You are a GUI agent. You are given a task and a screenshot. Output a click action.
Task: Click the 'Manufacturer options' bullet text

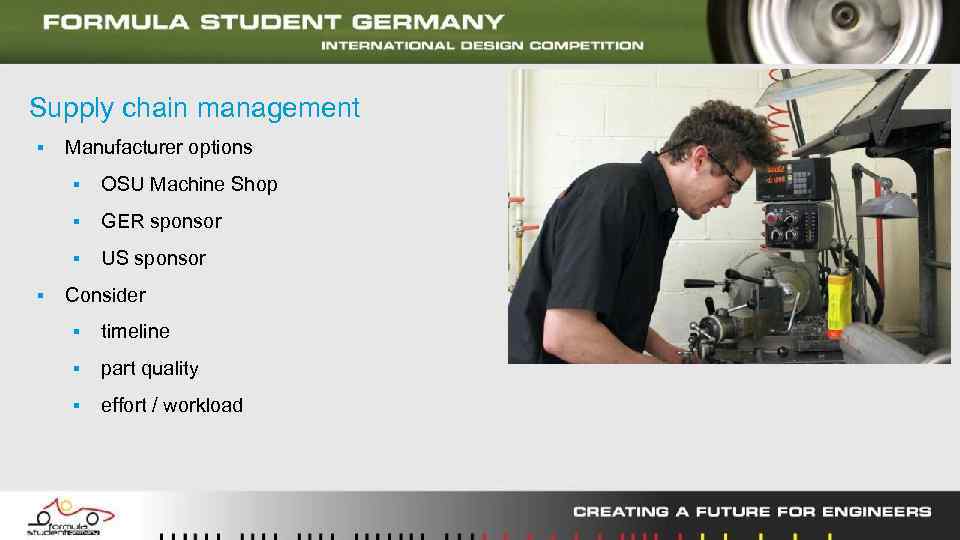158,148
